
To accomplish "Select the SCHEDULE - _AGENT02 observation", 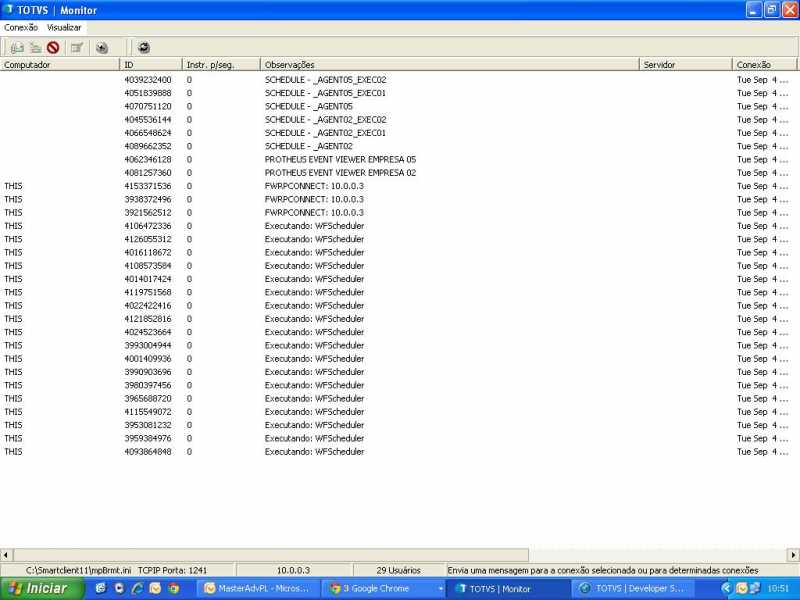I will 308,146.
